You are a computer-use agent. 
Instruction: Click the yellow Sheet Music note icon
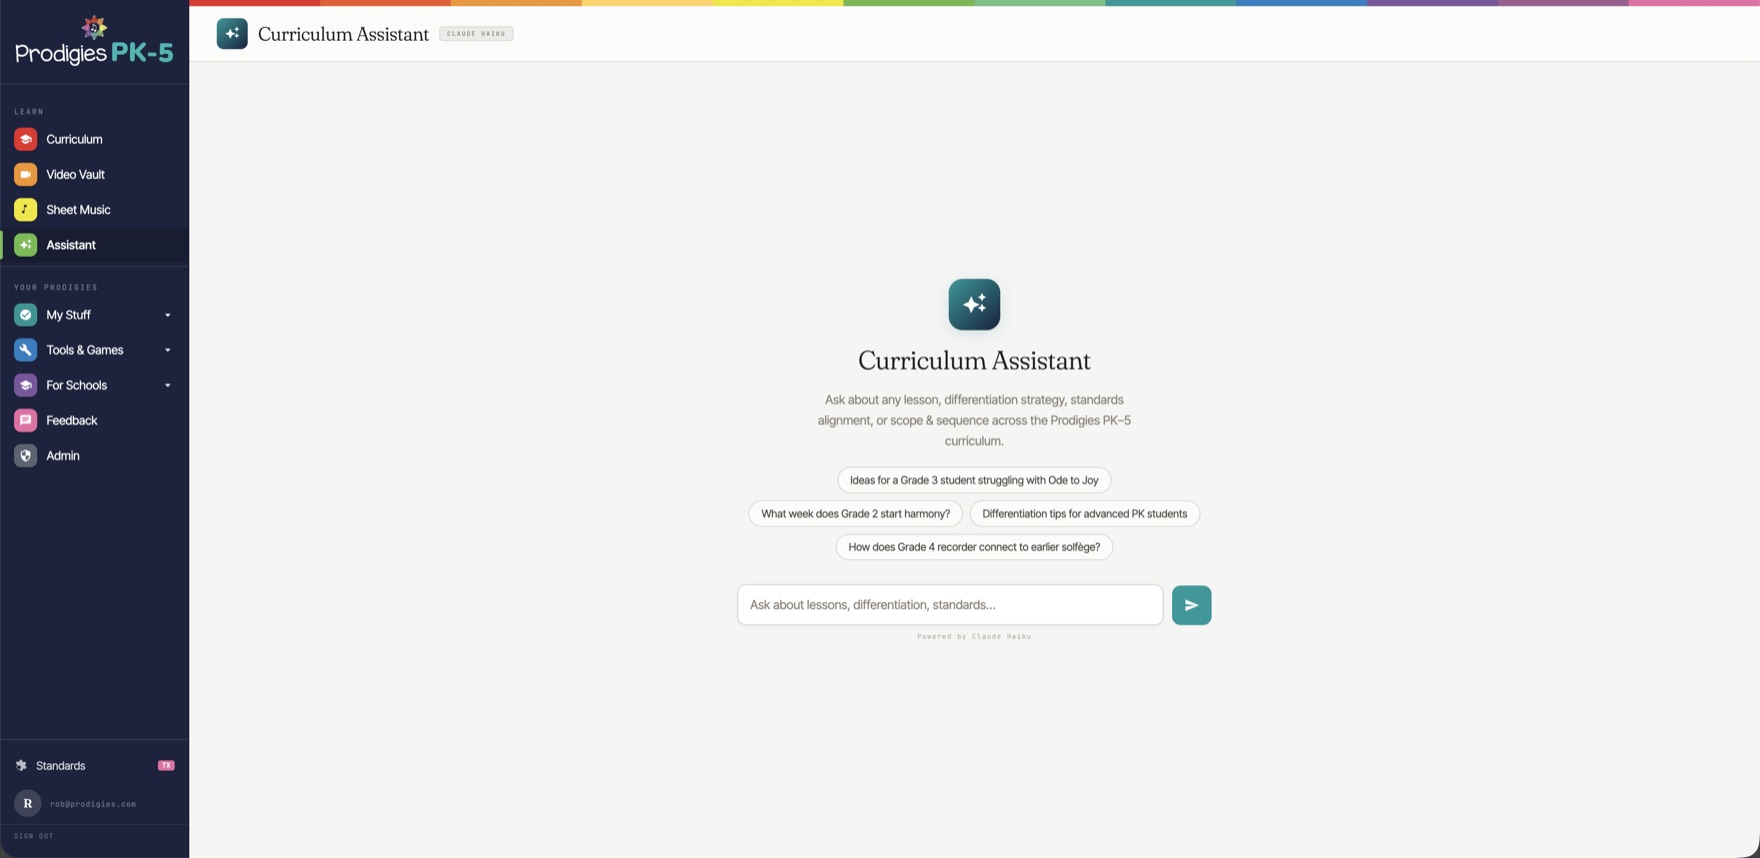click(x=26, y=209)
